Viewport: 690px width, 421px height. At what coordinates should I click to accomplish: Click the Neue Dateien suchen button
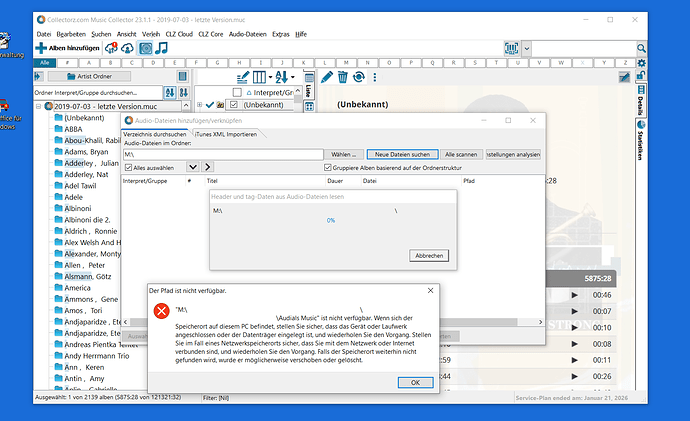(402, 154)
